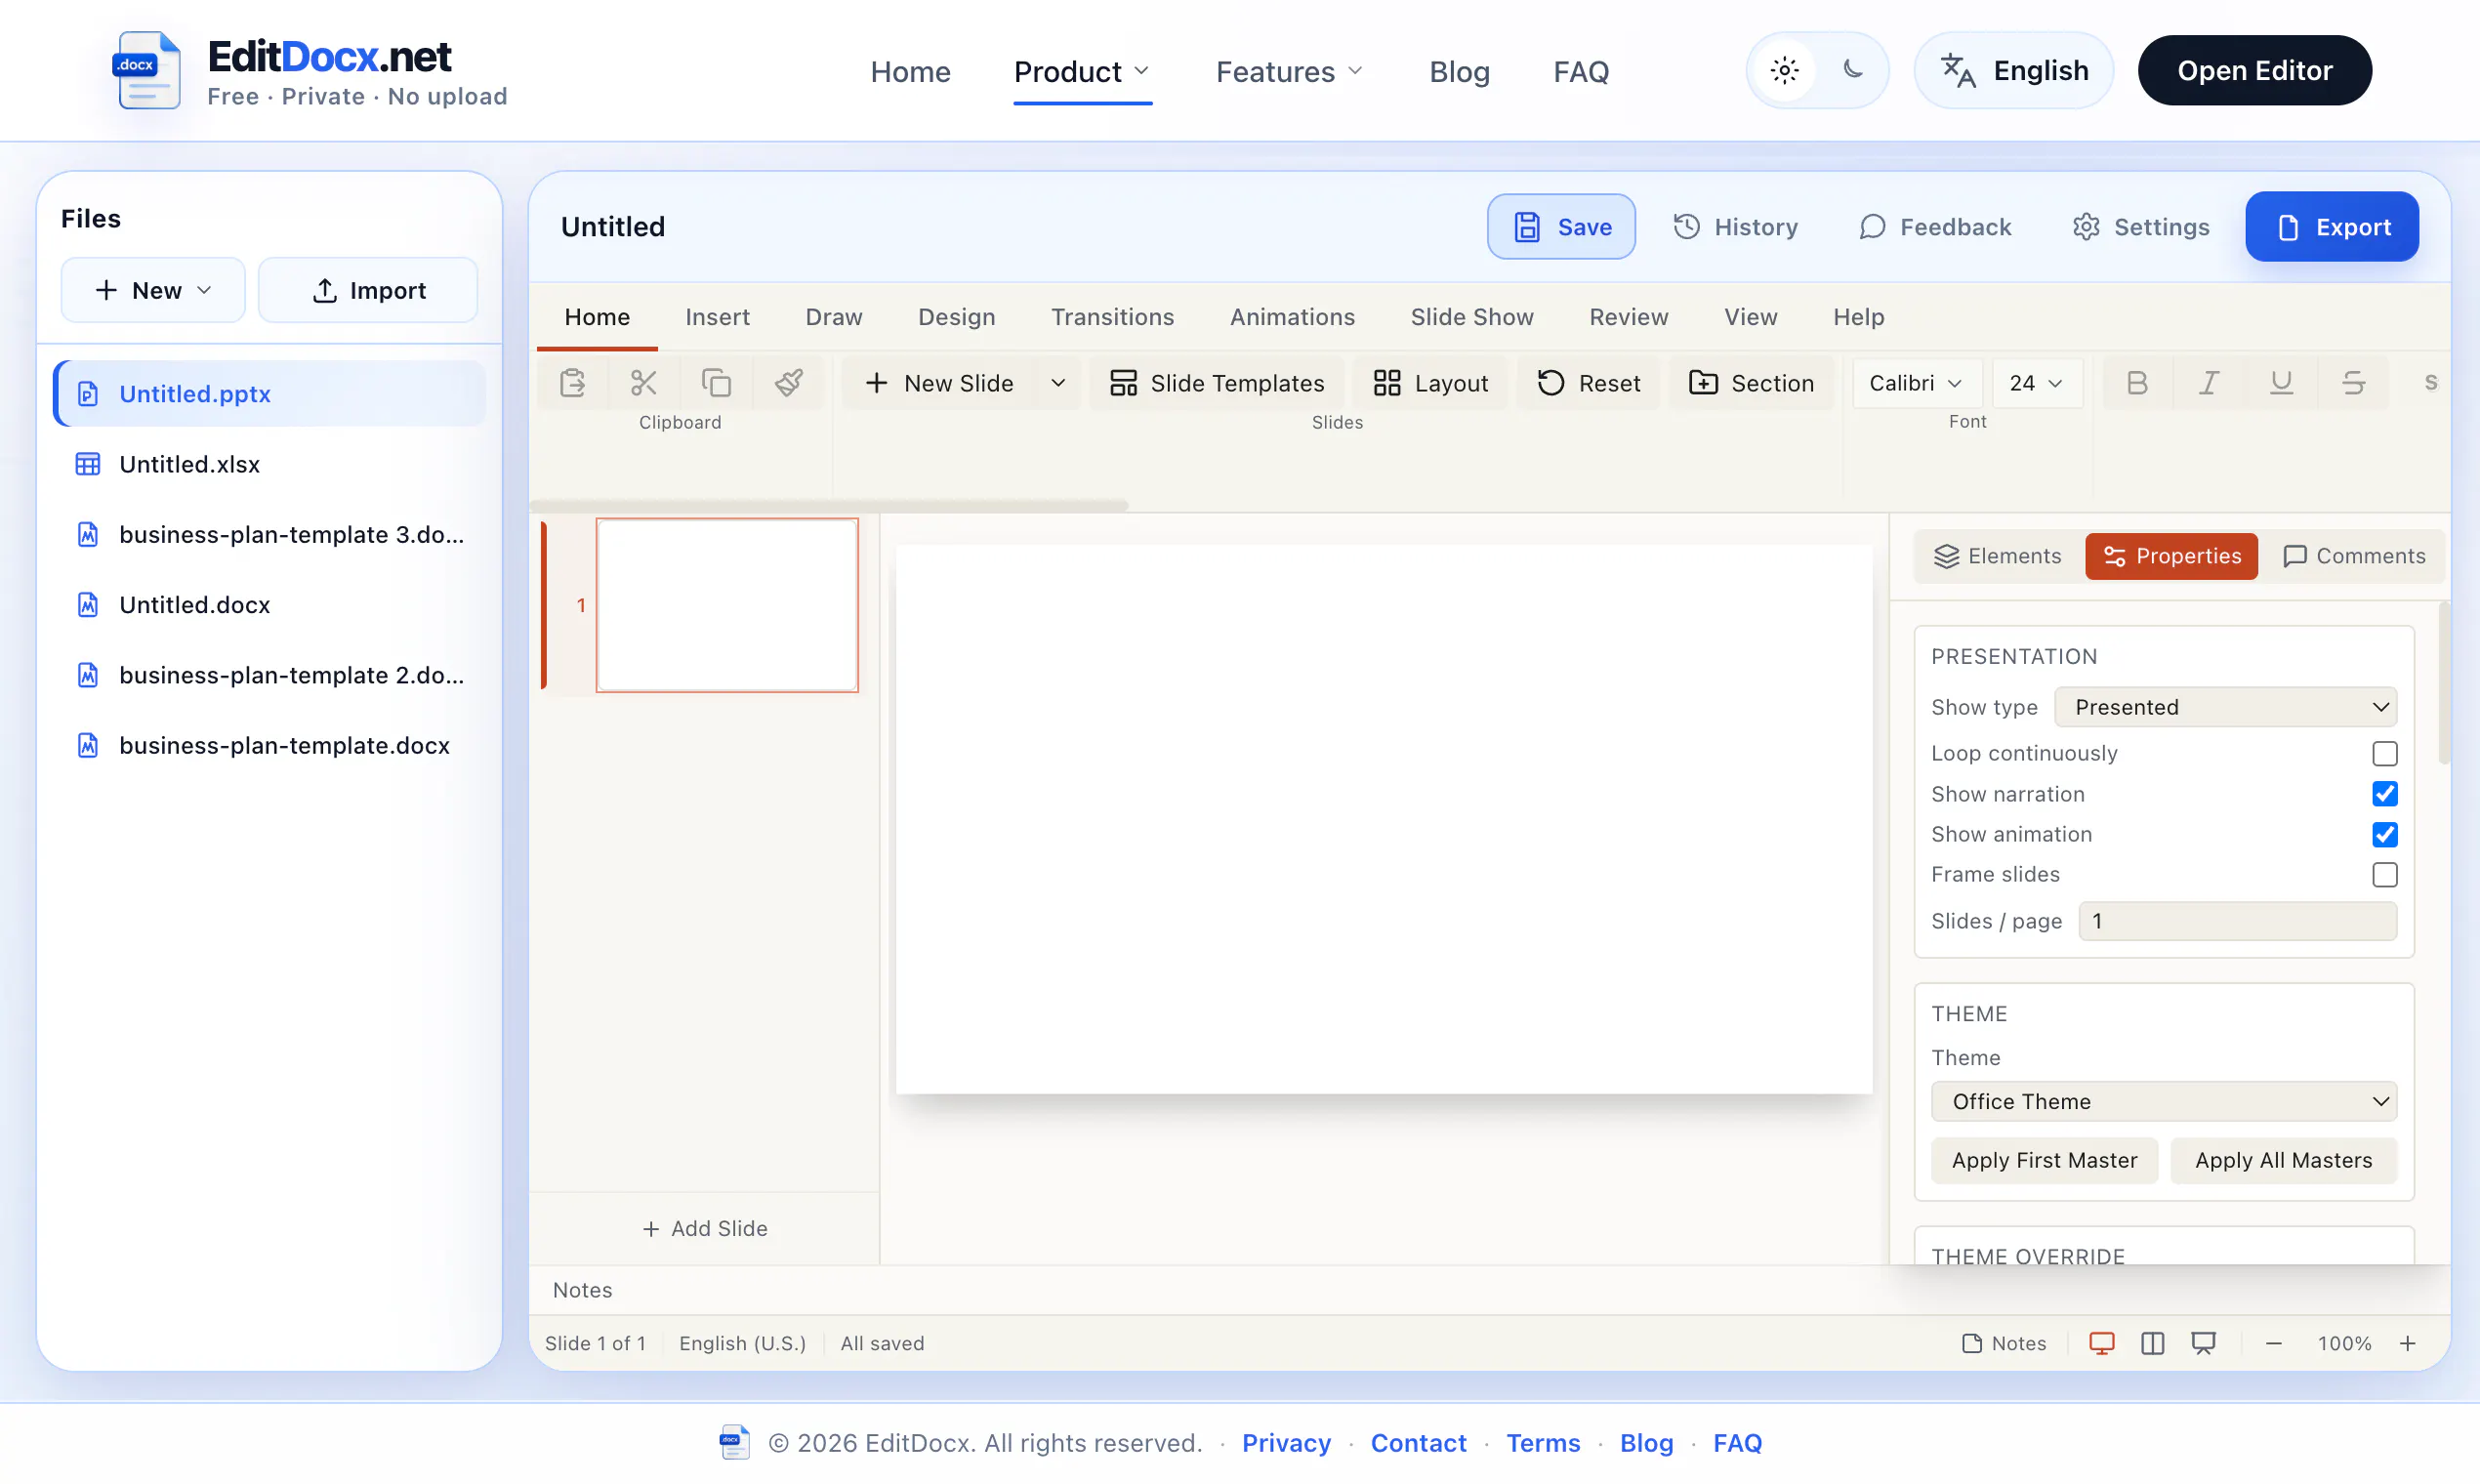2480x1484 pixels.
Task: Open Untitled.xlsx spreadsheet file
Action: coord(269,464)
